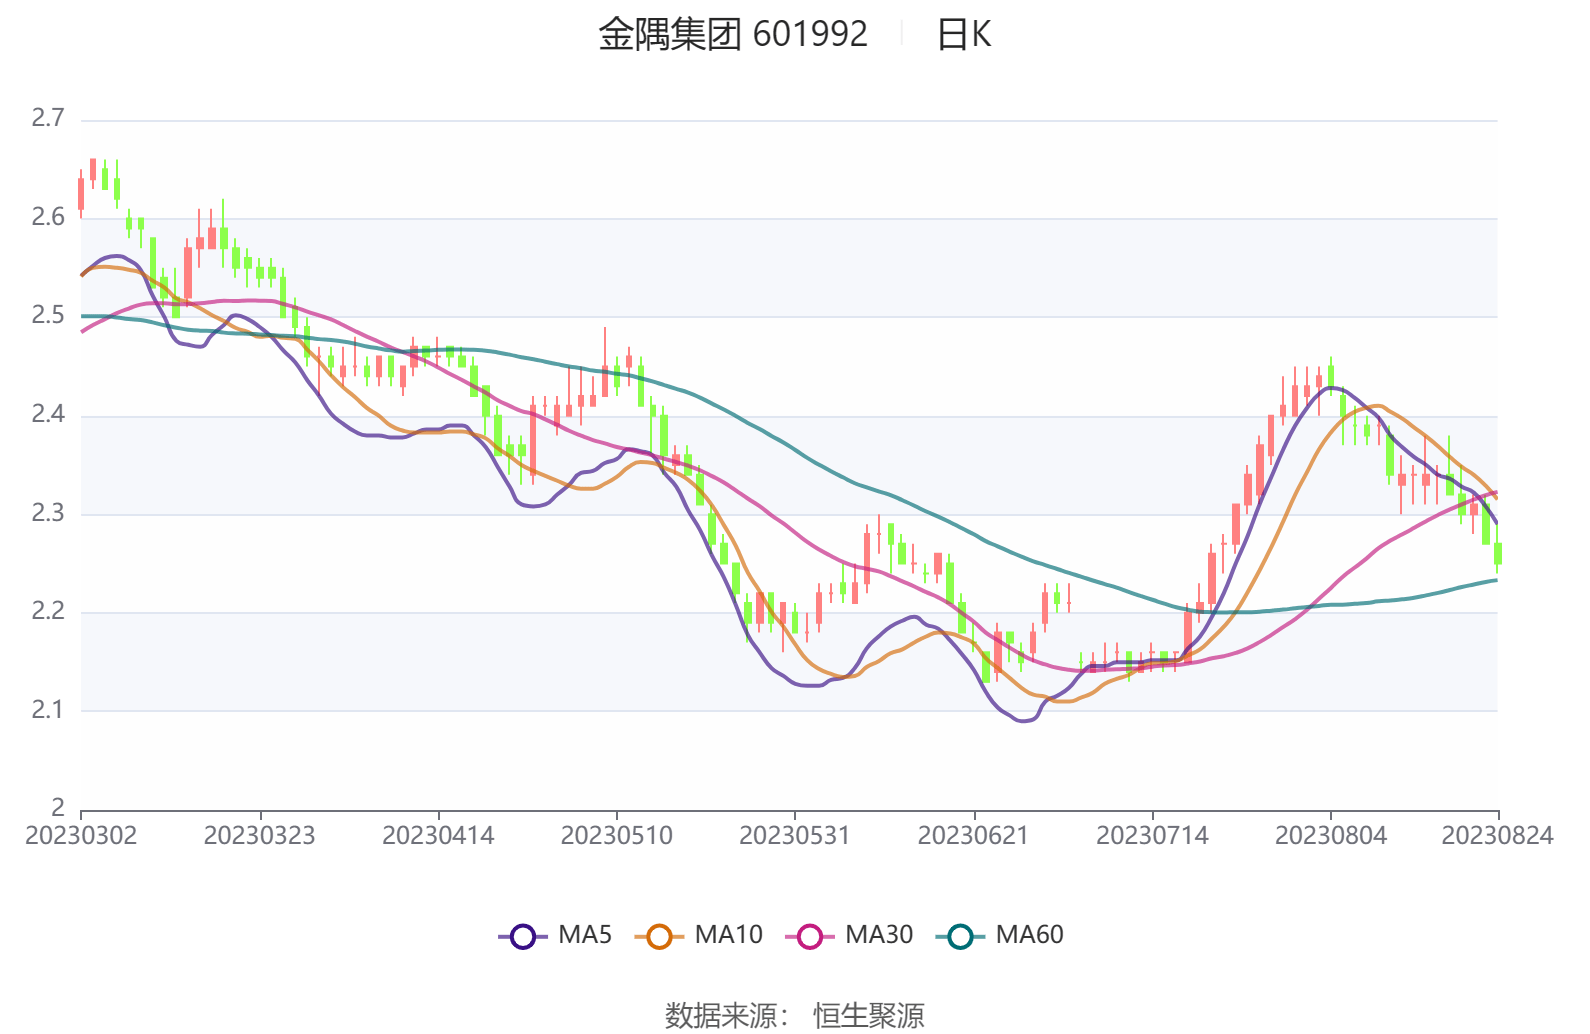This screenshot has height=1034, width=1590.
Task: Click the 数据来源 恒生聚源 source text
Action: (795, 1016)
